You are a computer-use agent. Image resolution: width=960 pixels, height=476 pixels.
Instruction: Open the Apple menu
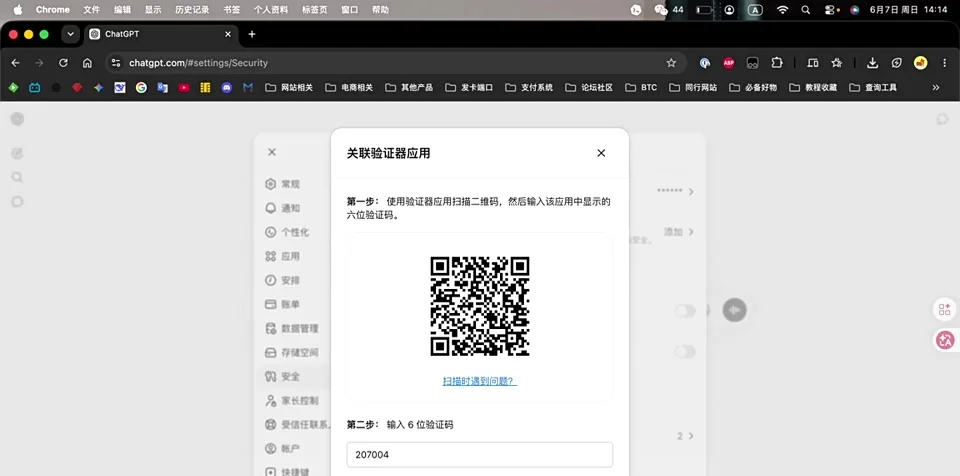tap(18, 10)
